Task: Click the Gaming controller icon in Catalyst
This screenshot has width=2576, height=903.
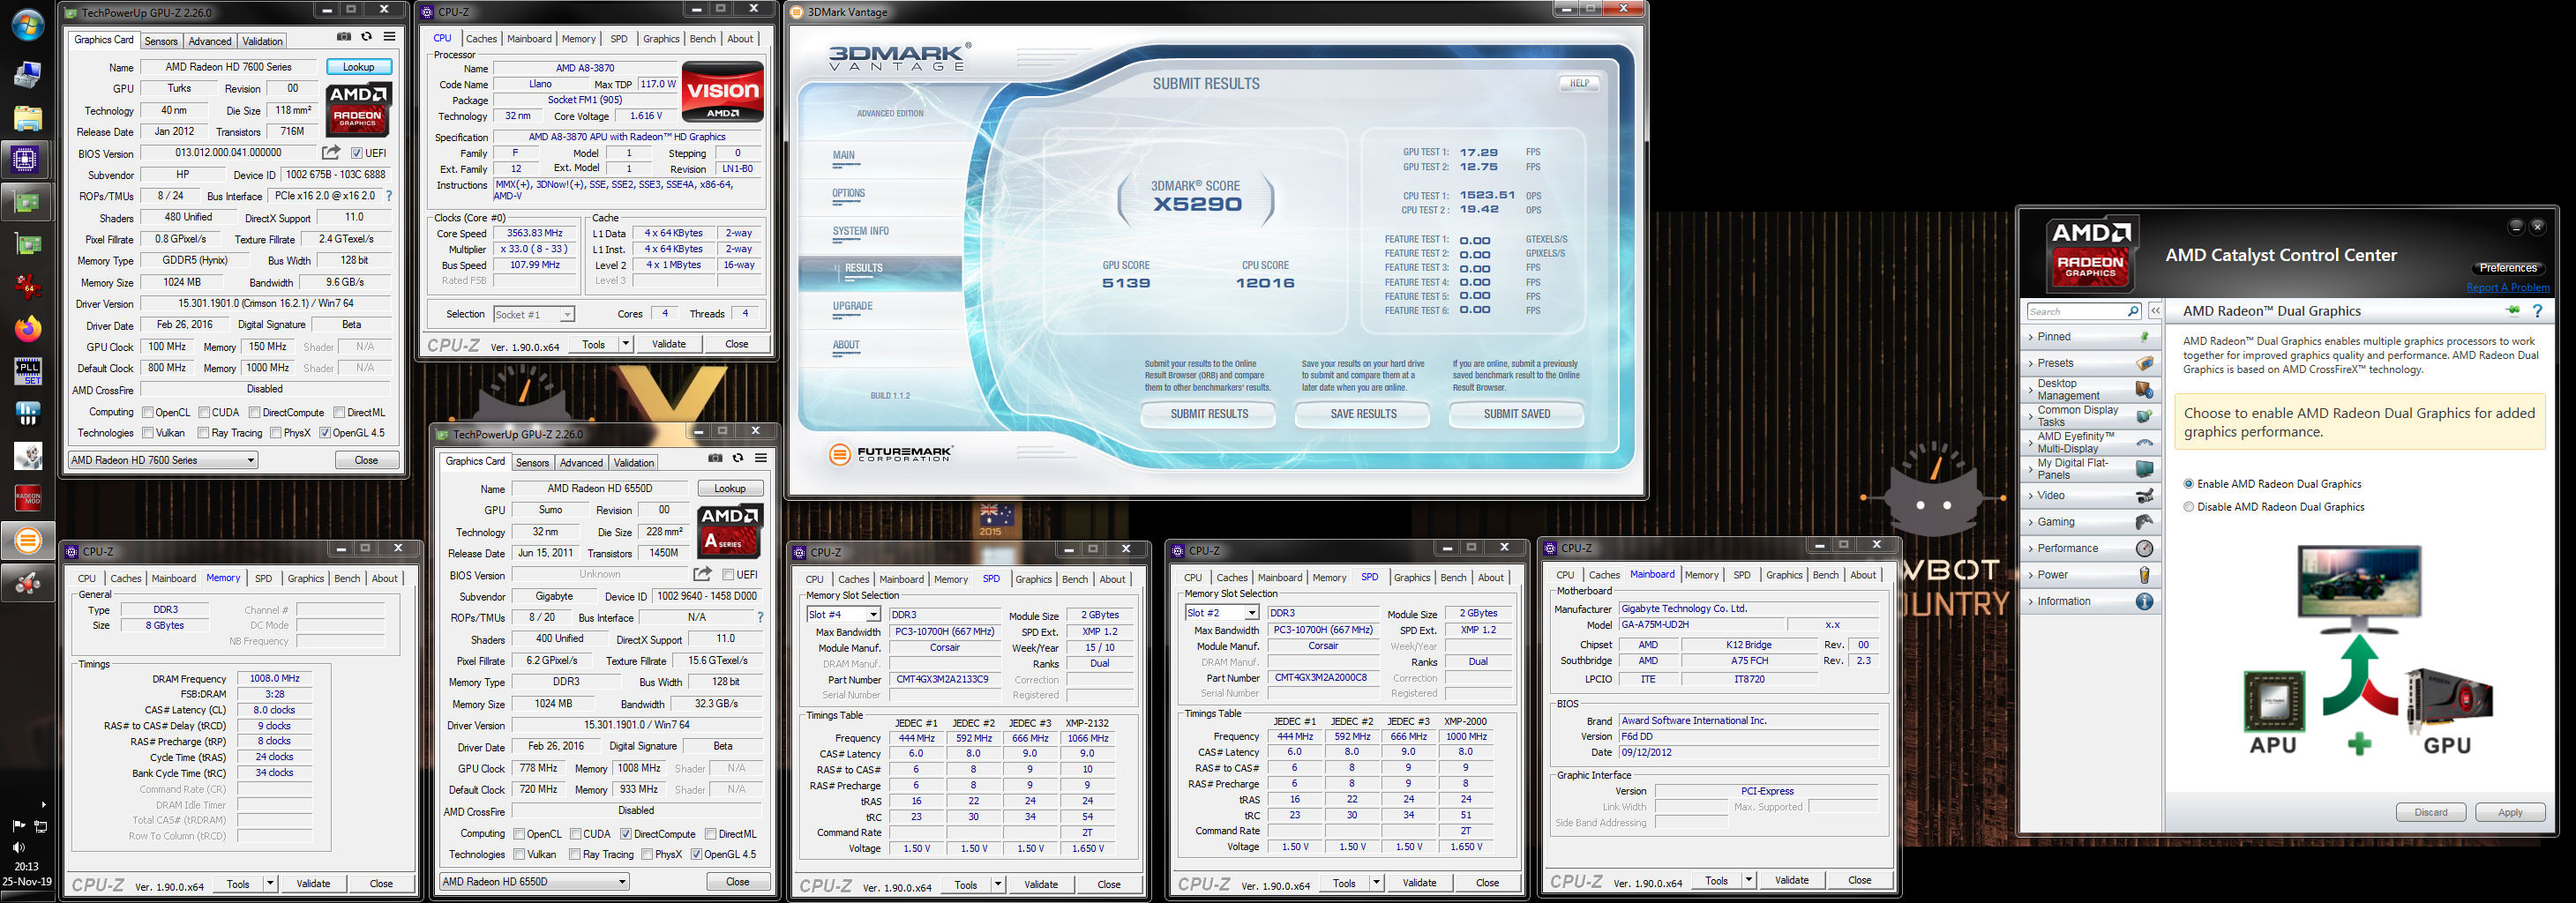Action: (x=2144, y=522)
